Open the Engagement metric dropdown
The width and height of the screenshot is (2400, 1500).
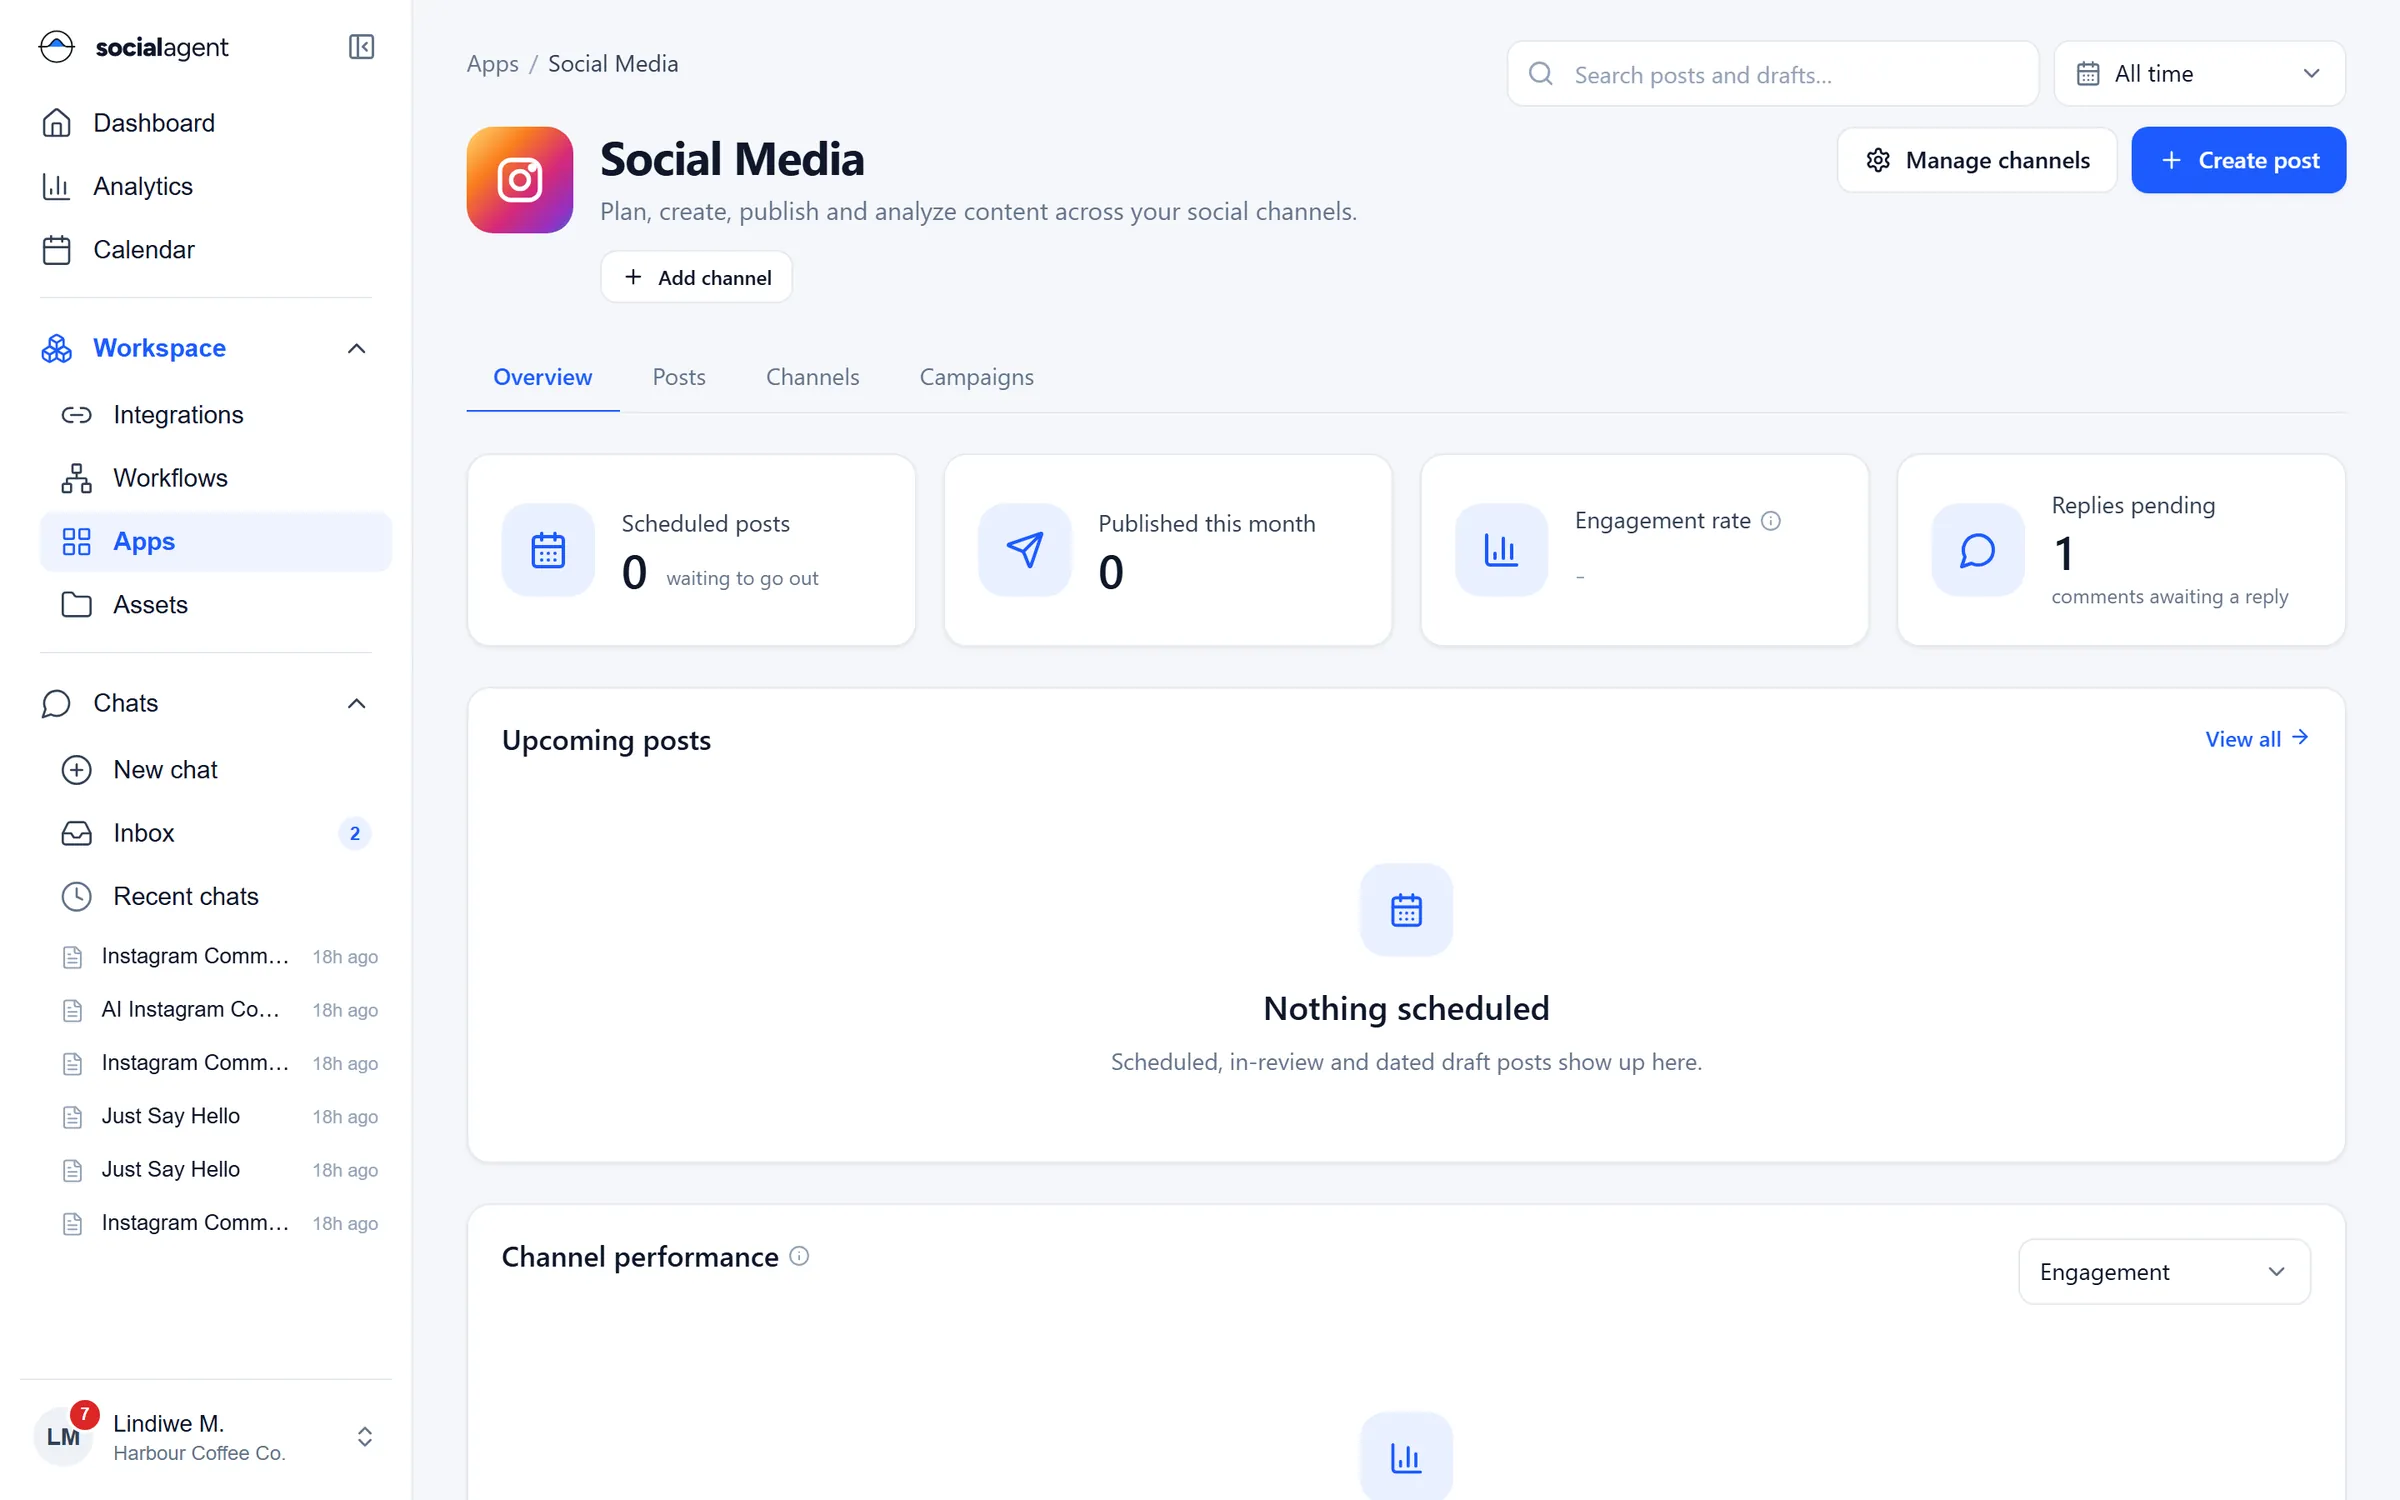coord(2164,1272)
